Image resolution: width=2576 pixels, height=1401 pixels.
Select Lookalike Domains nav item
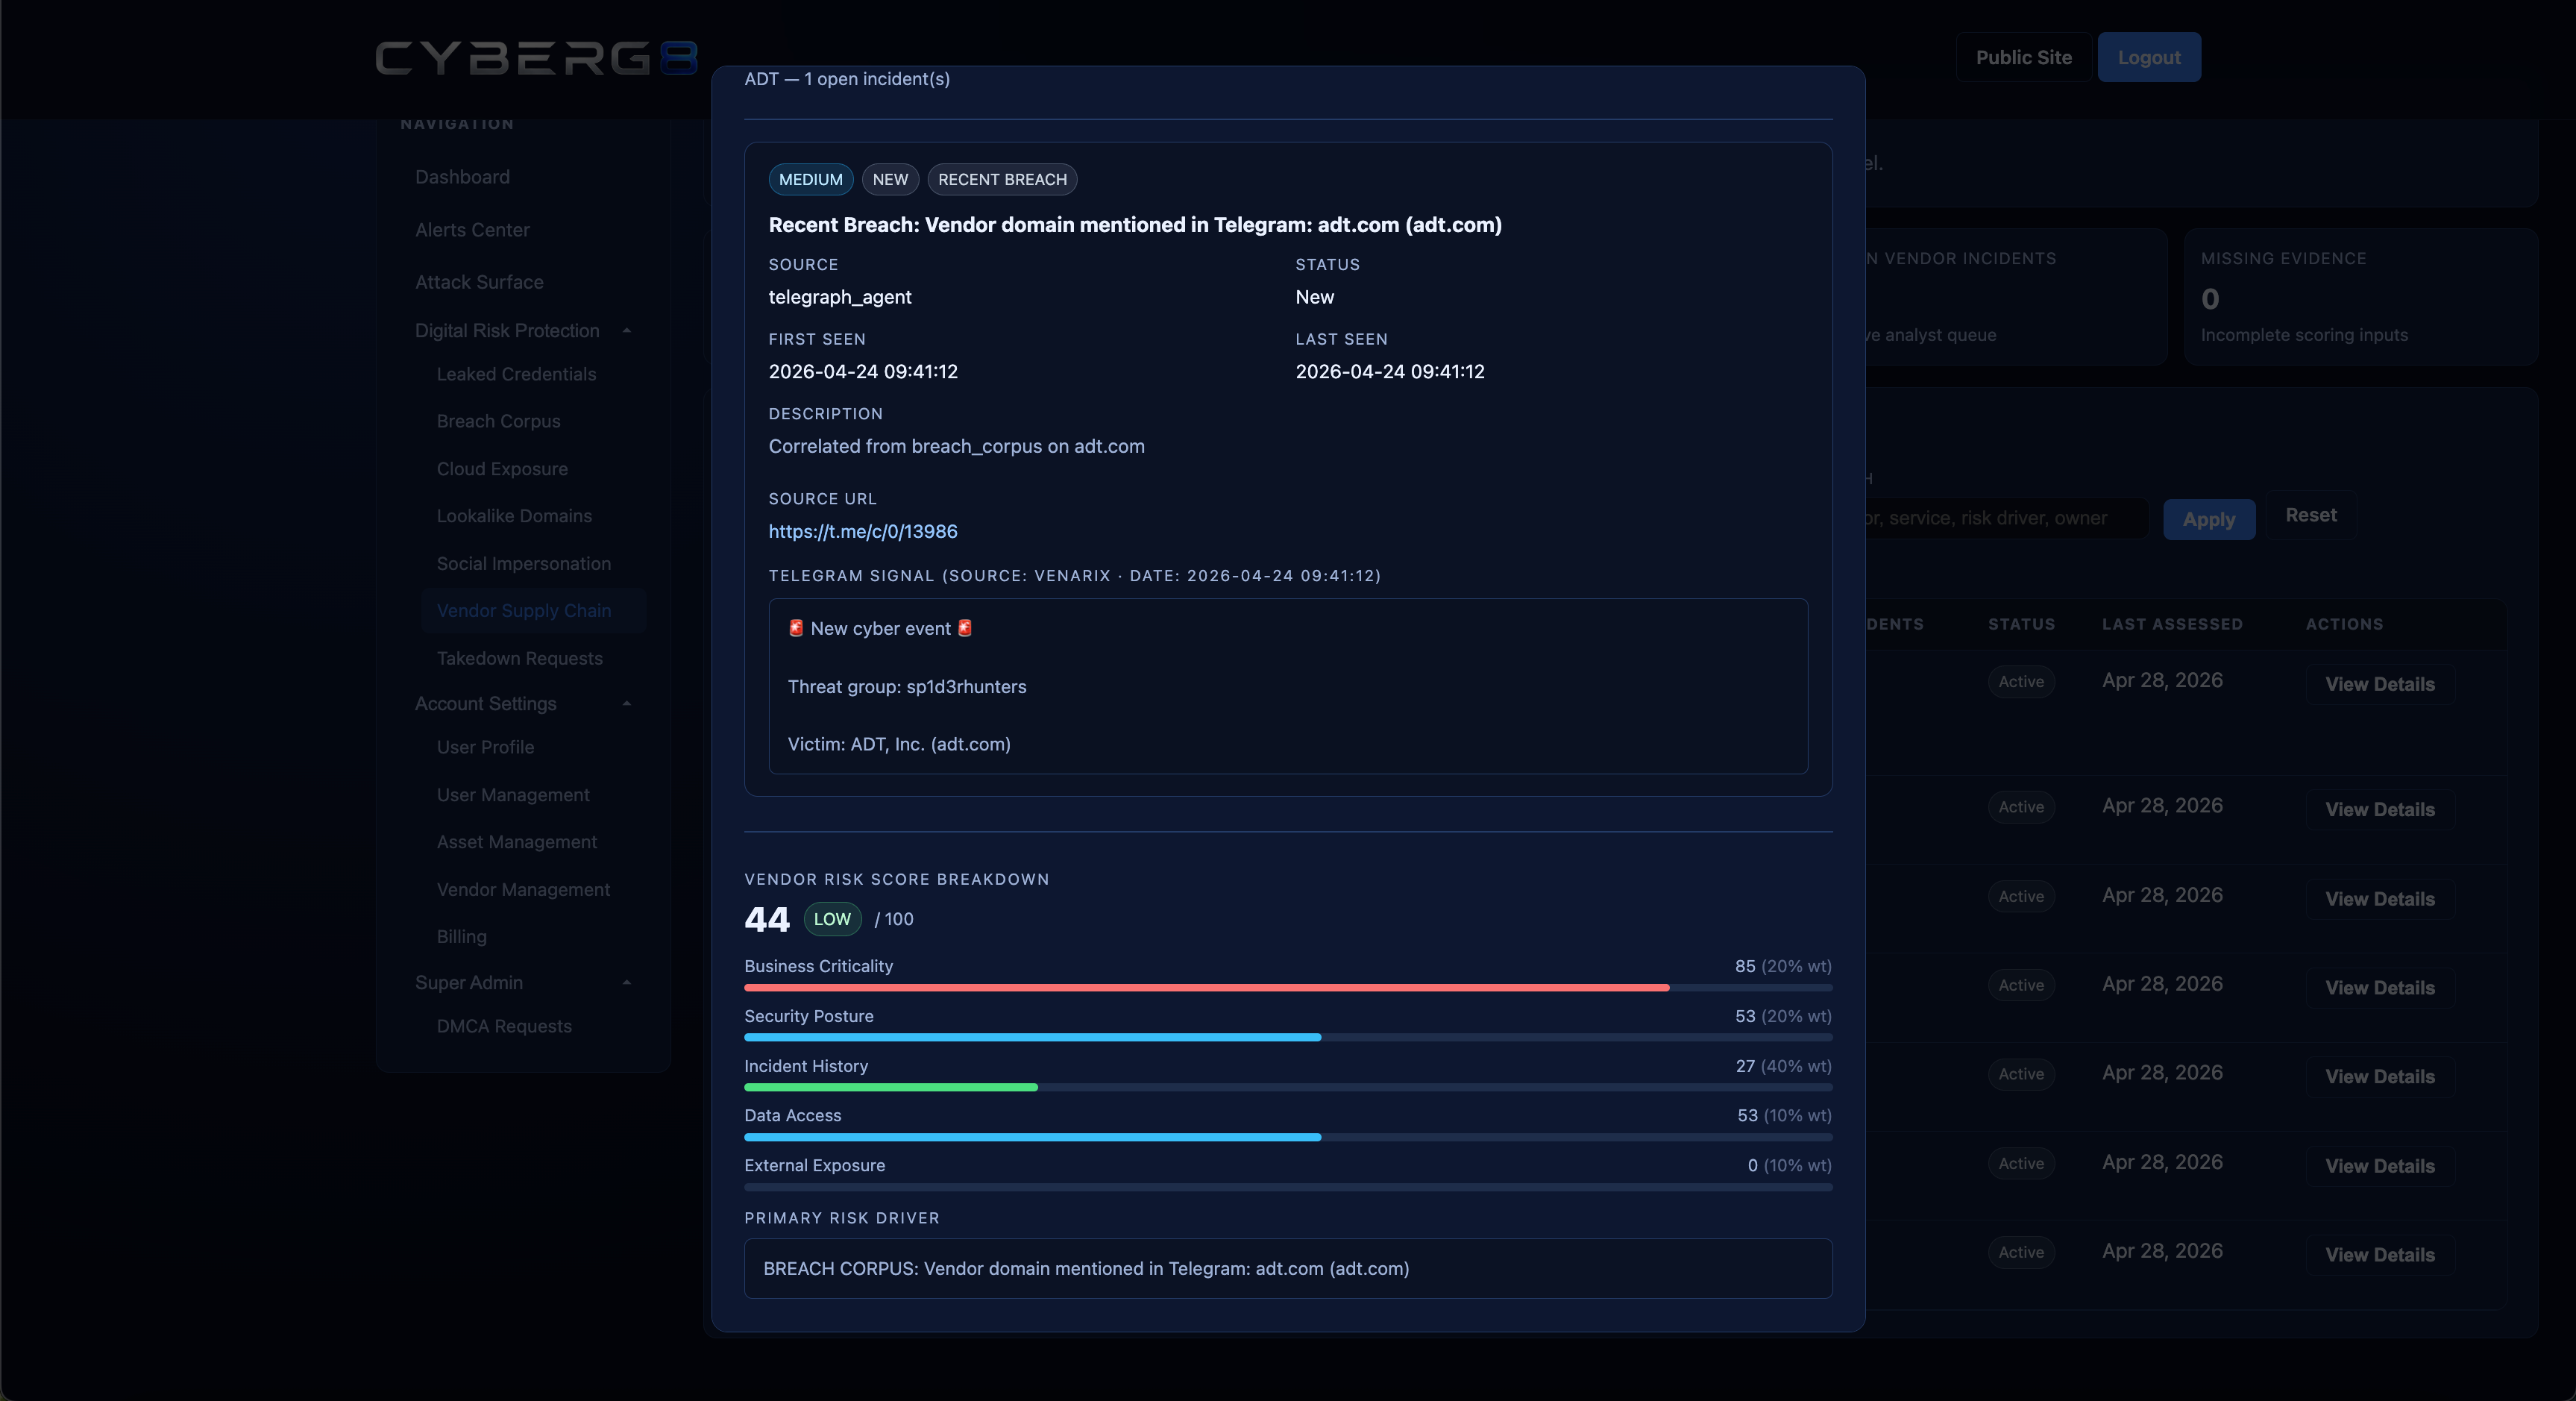pos(514,516)
